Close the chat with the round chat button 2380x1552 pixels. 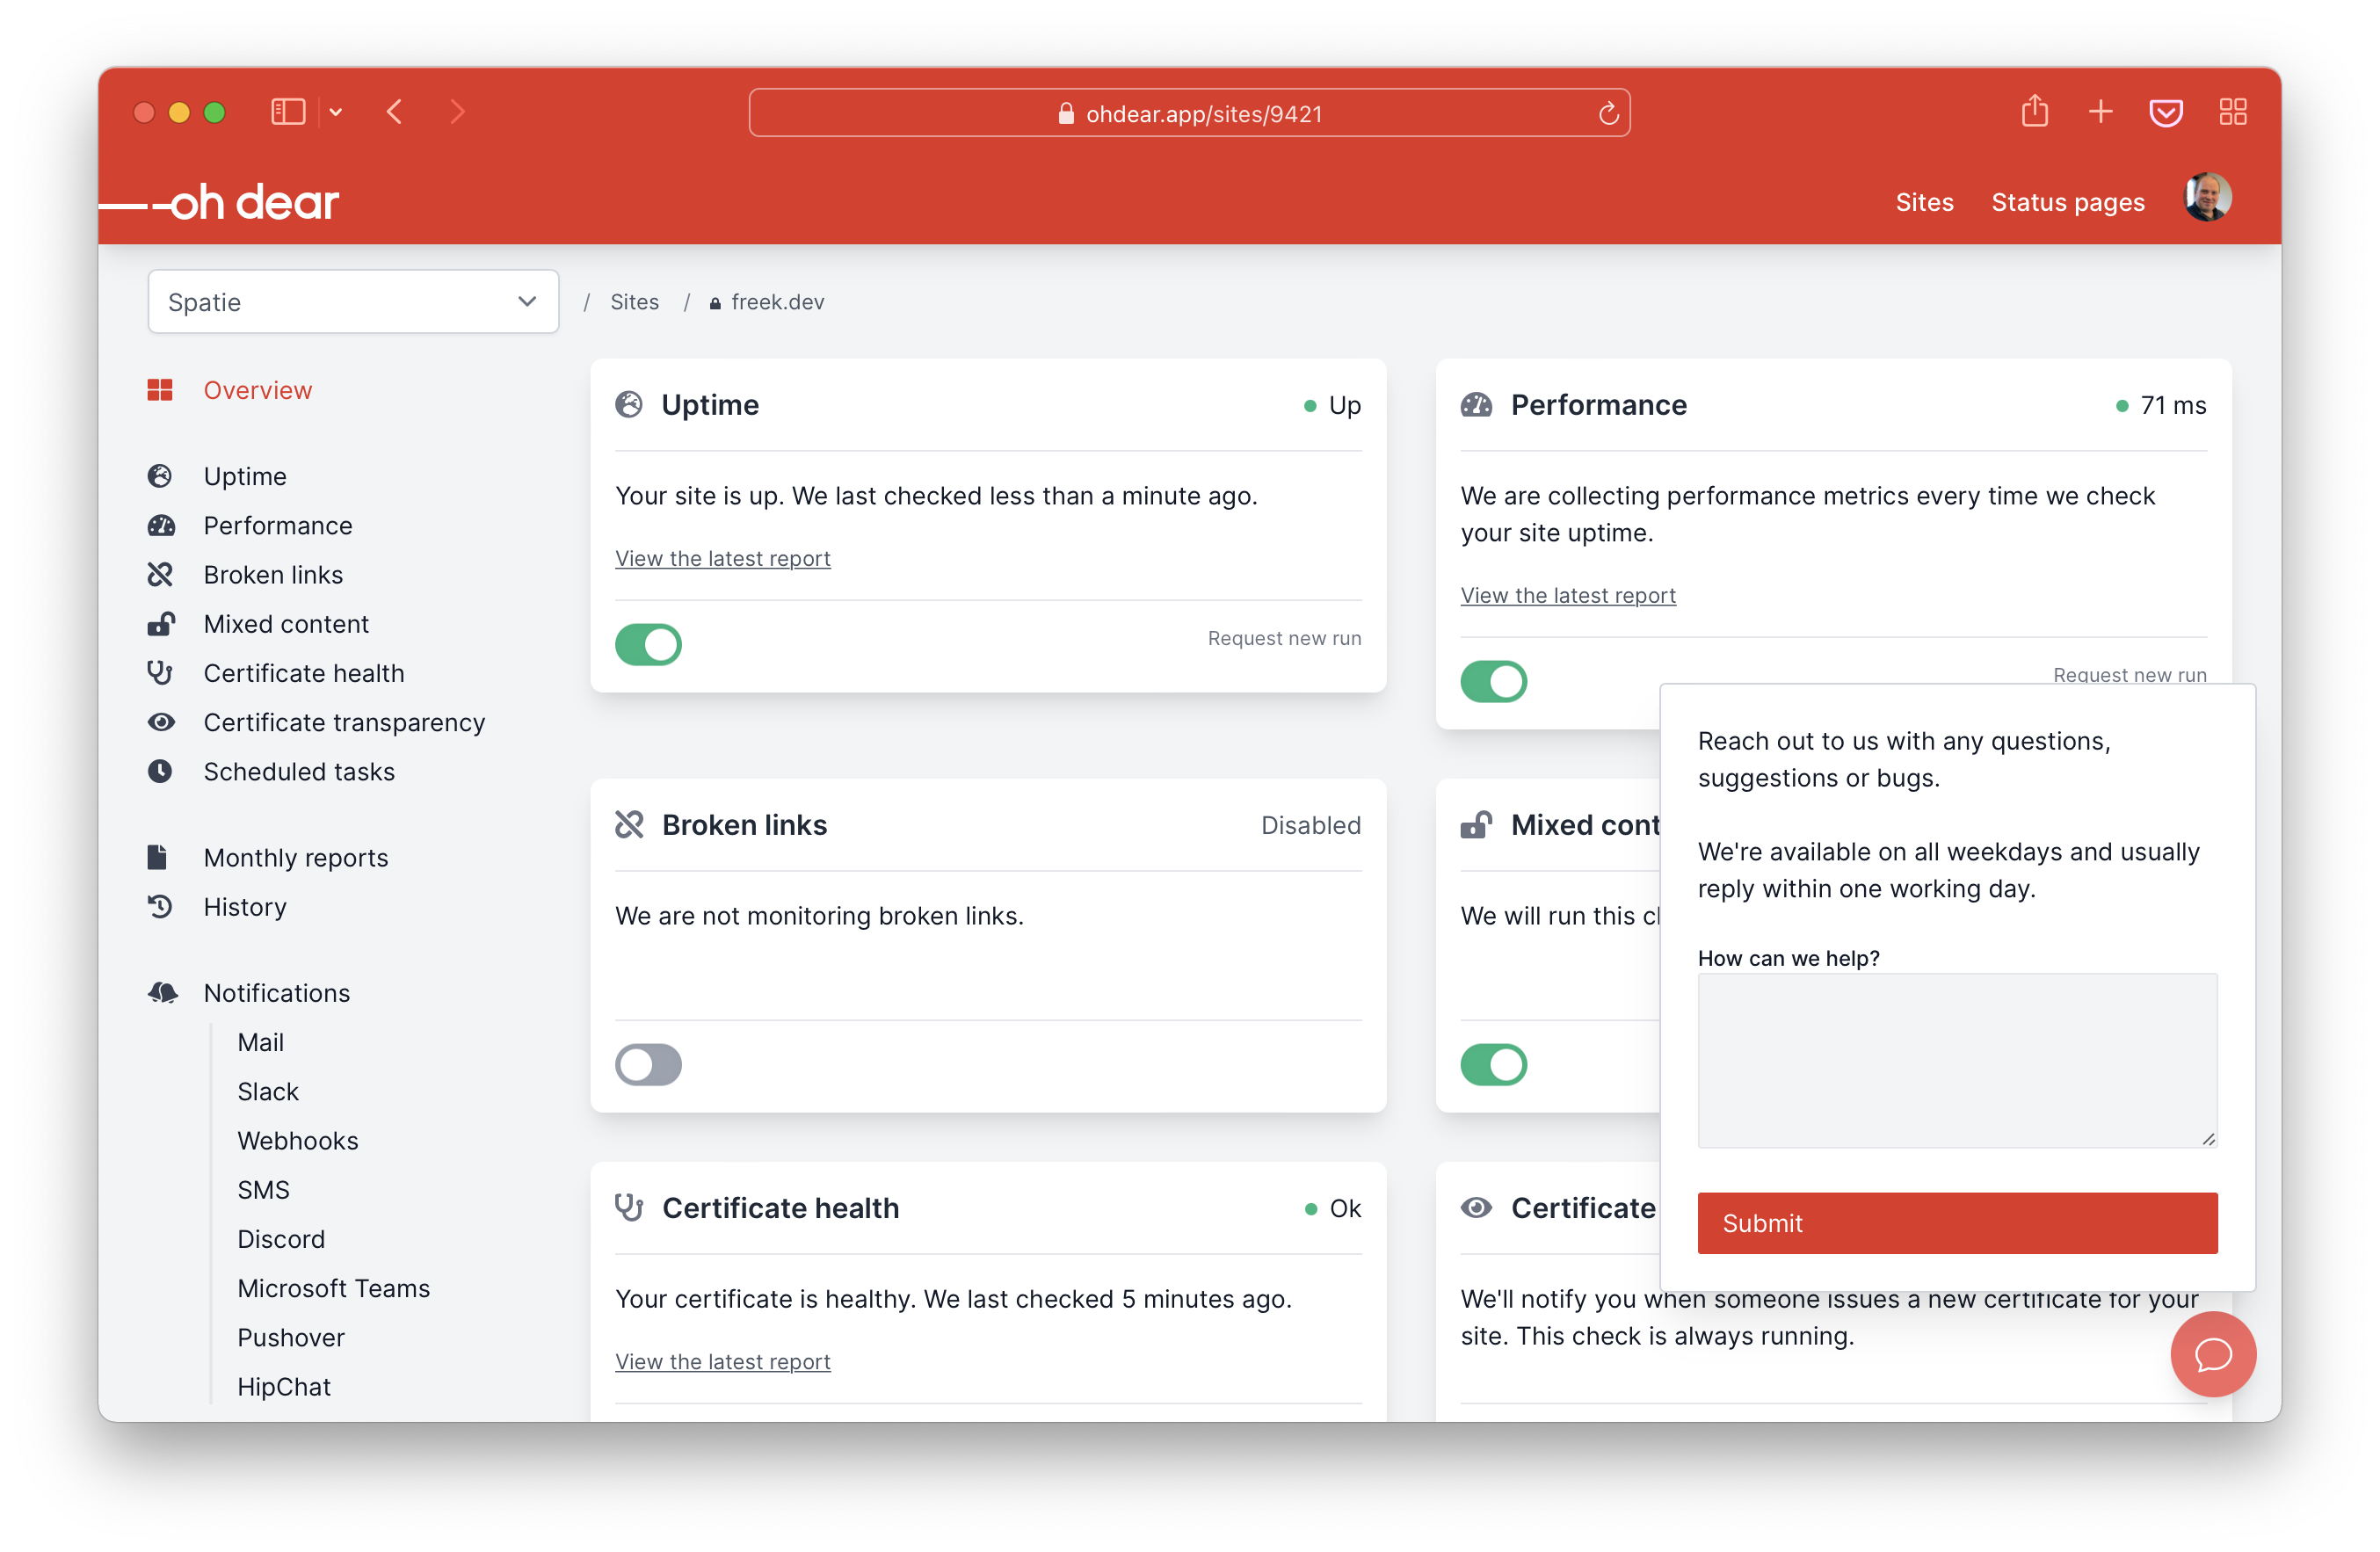[x=2212, y=1353]
